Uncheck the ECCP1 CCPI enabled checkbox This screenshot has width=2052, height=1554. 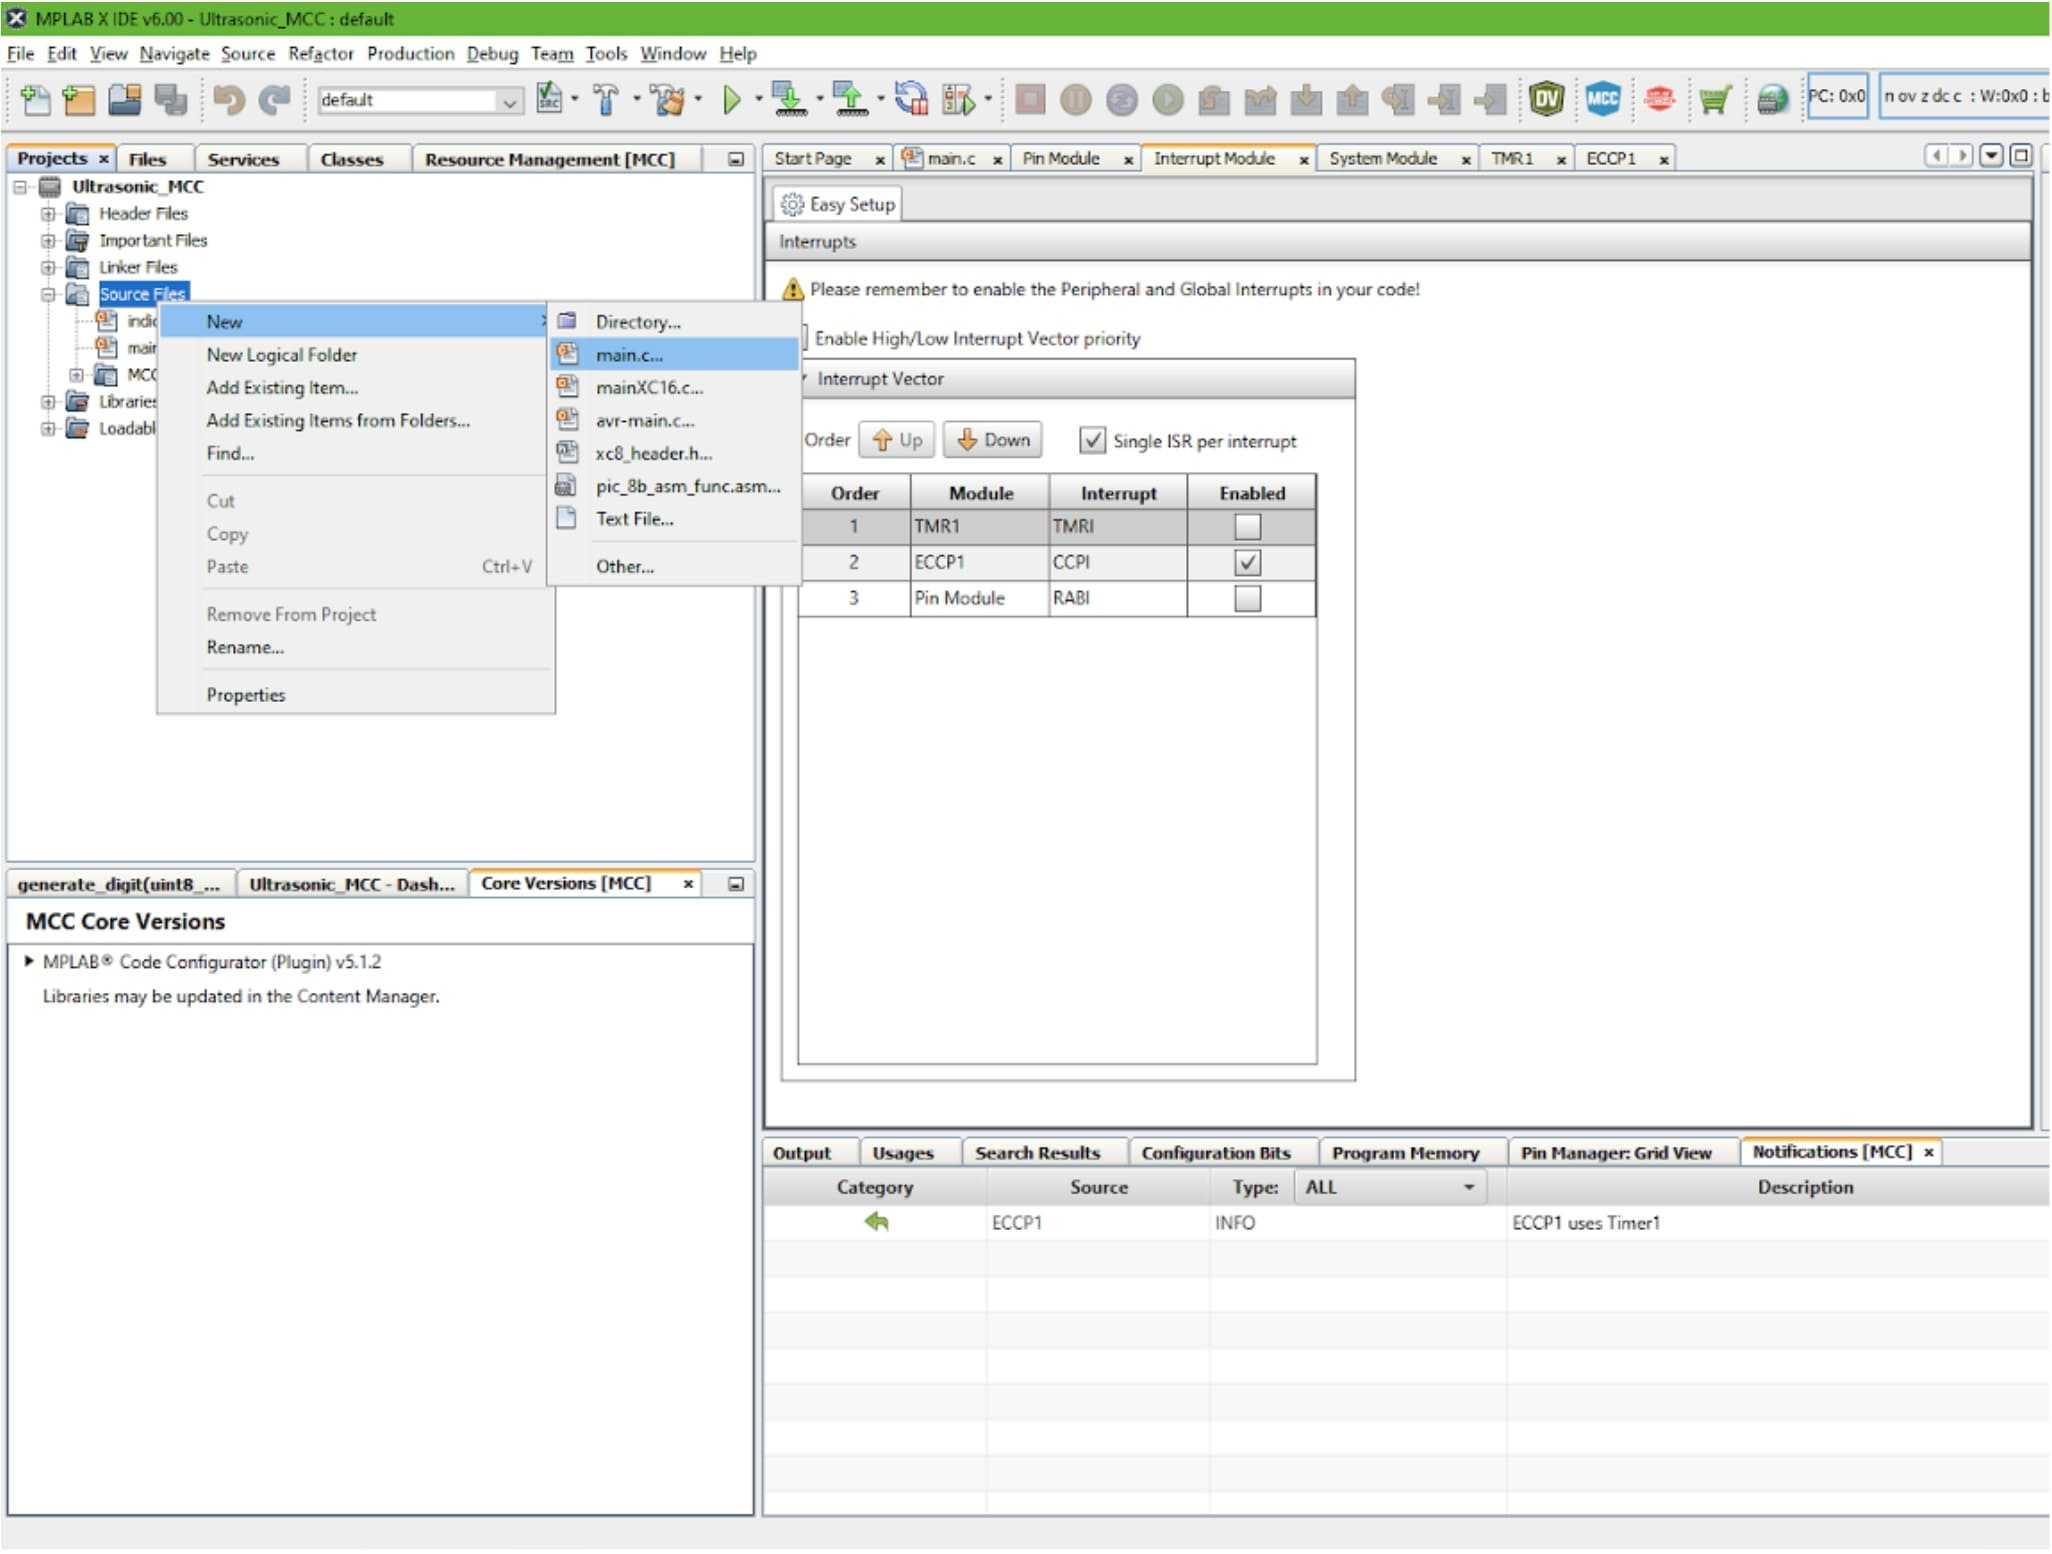1247,562
